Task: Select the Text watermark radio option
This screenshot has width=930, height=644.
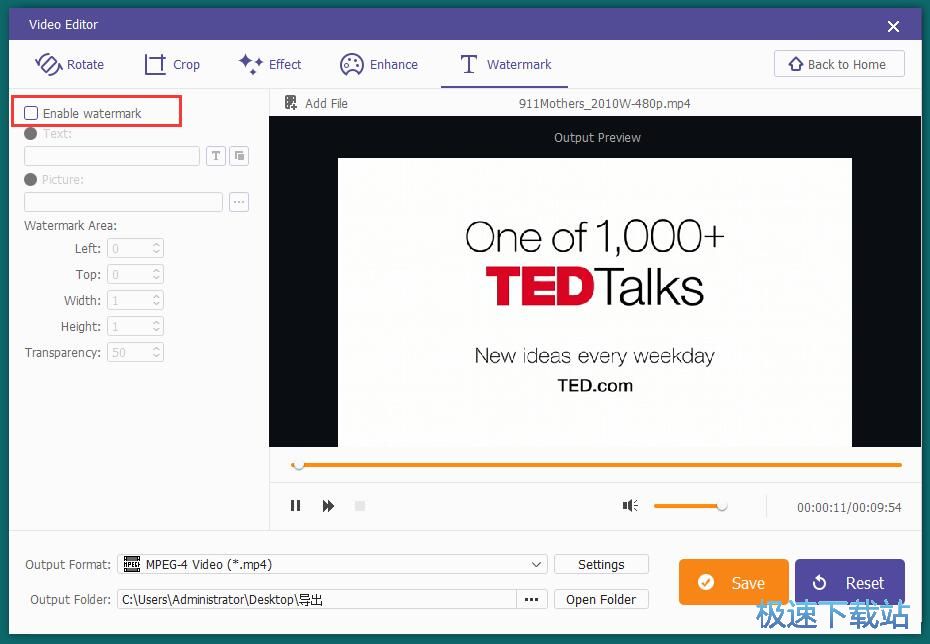Action: coord(30,134)
